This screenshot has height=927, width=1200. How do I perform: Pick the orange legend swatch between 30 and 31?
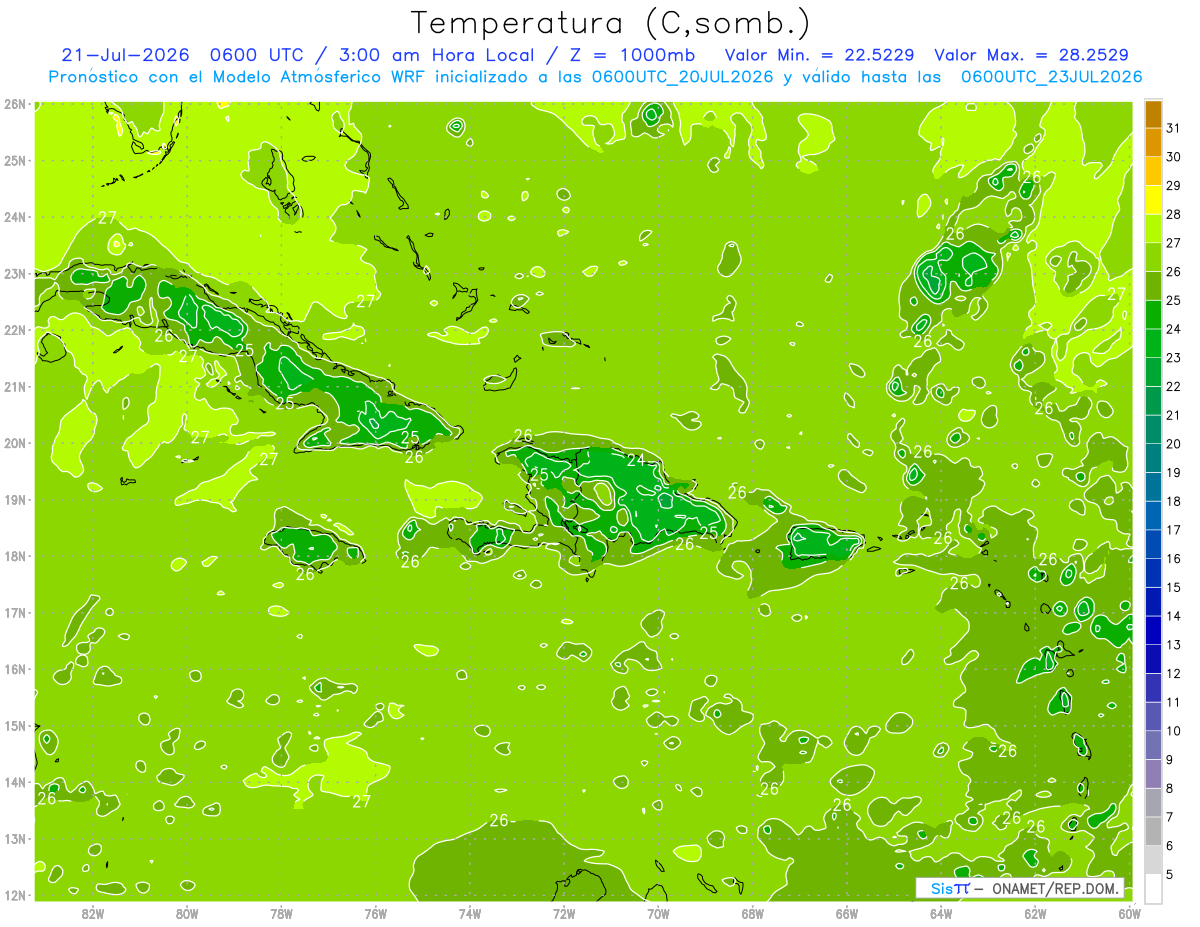[1153, 142]
